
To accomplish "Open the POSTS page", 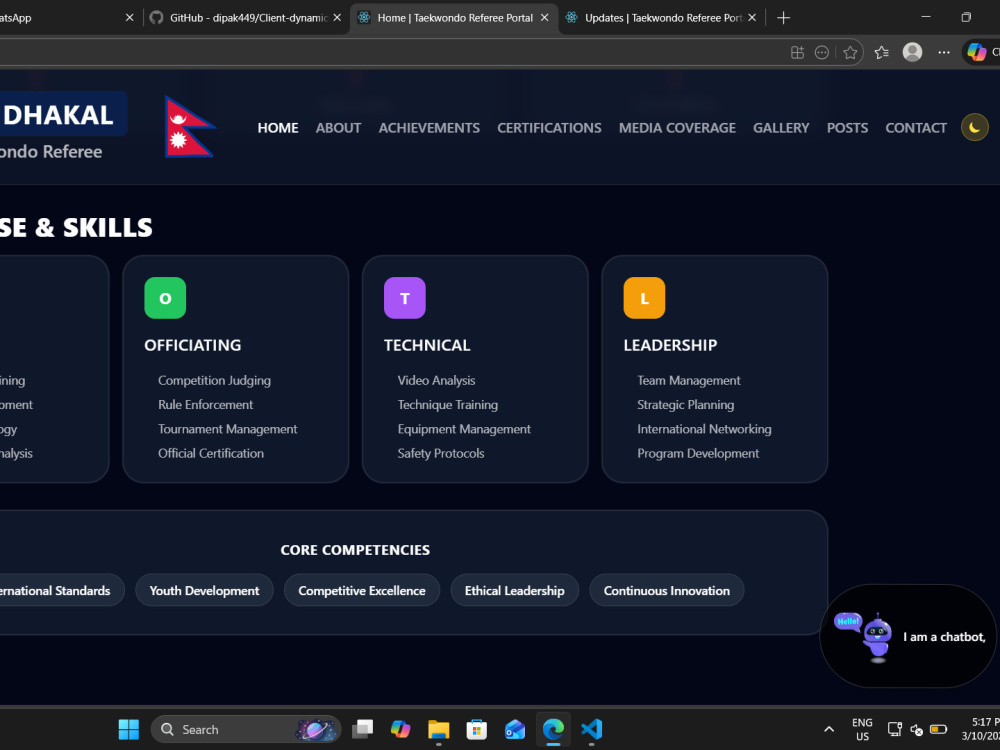I will point(848,128).
